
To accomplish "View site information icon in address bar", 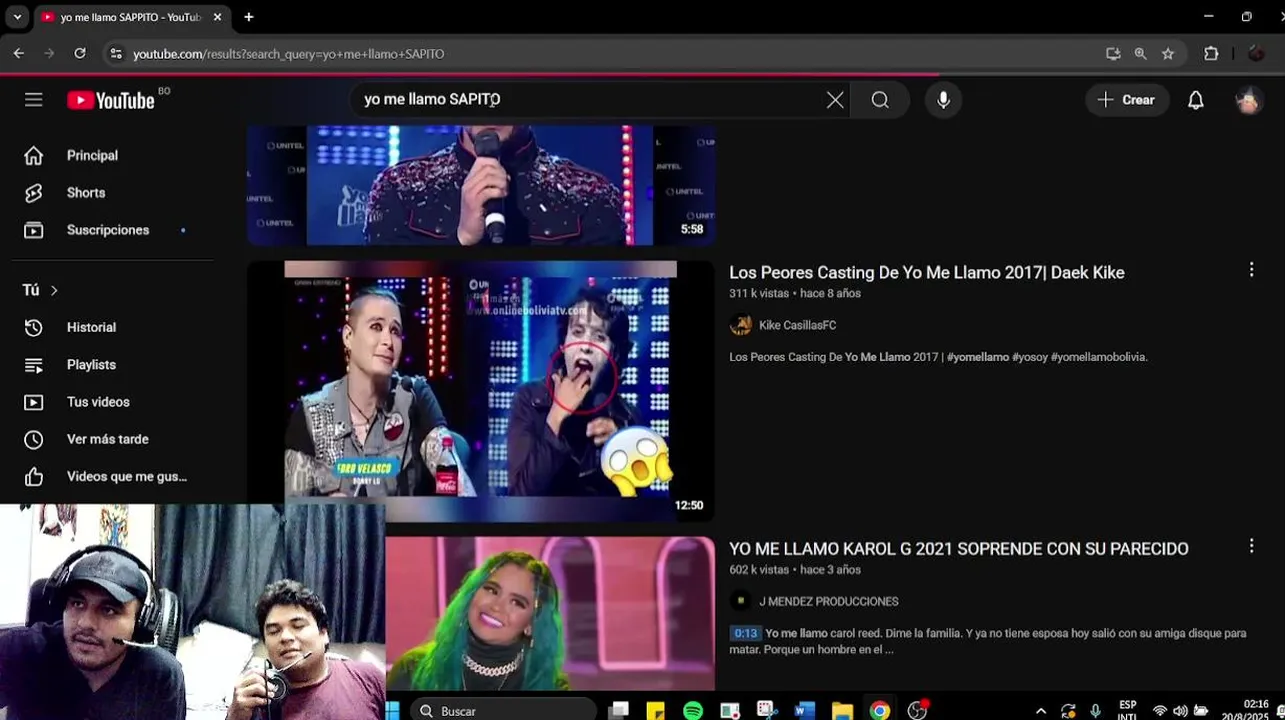I will tap(116, 54).
